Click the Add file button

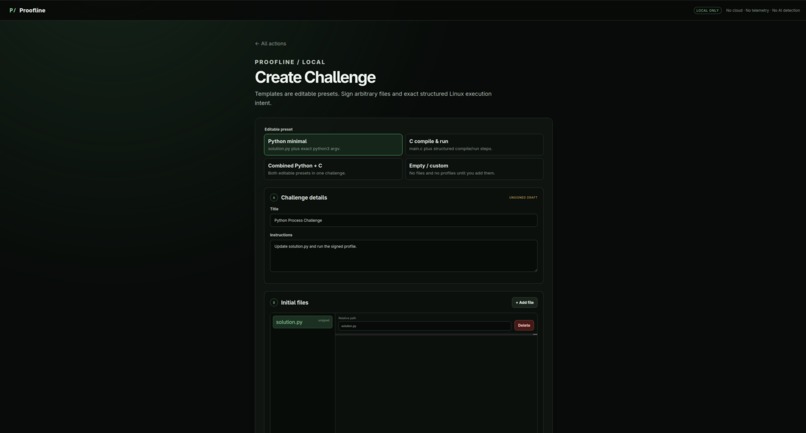click(x=524, y=302)
